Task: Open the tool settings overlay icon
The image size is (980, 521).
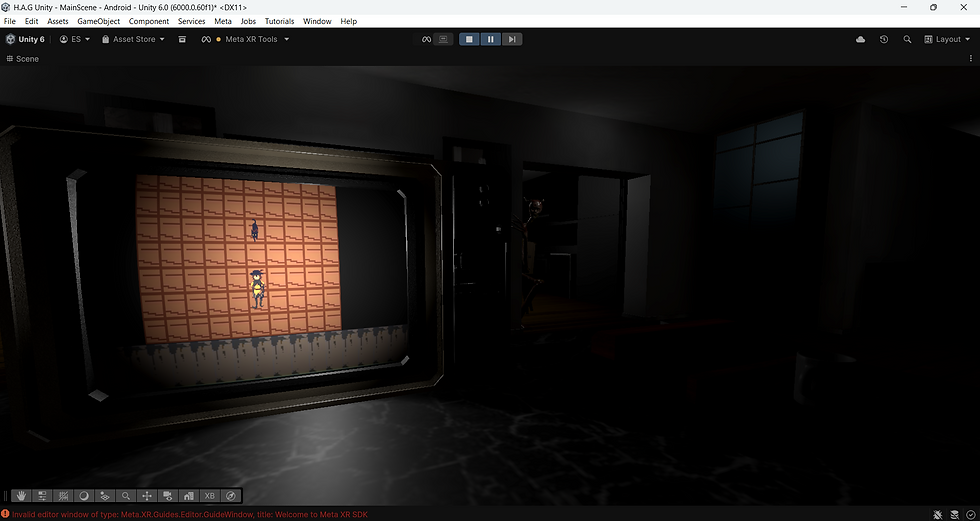Action: pyautogui.click(x=42, y=495)
